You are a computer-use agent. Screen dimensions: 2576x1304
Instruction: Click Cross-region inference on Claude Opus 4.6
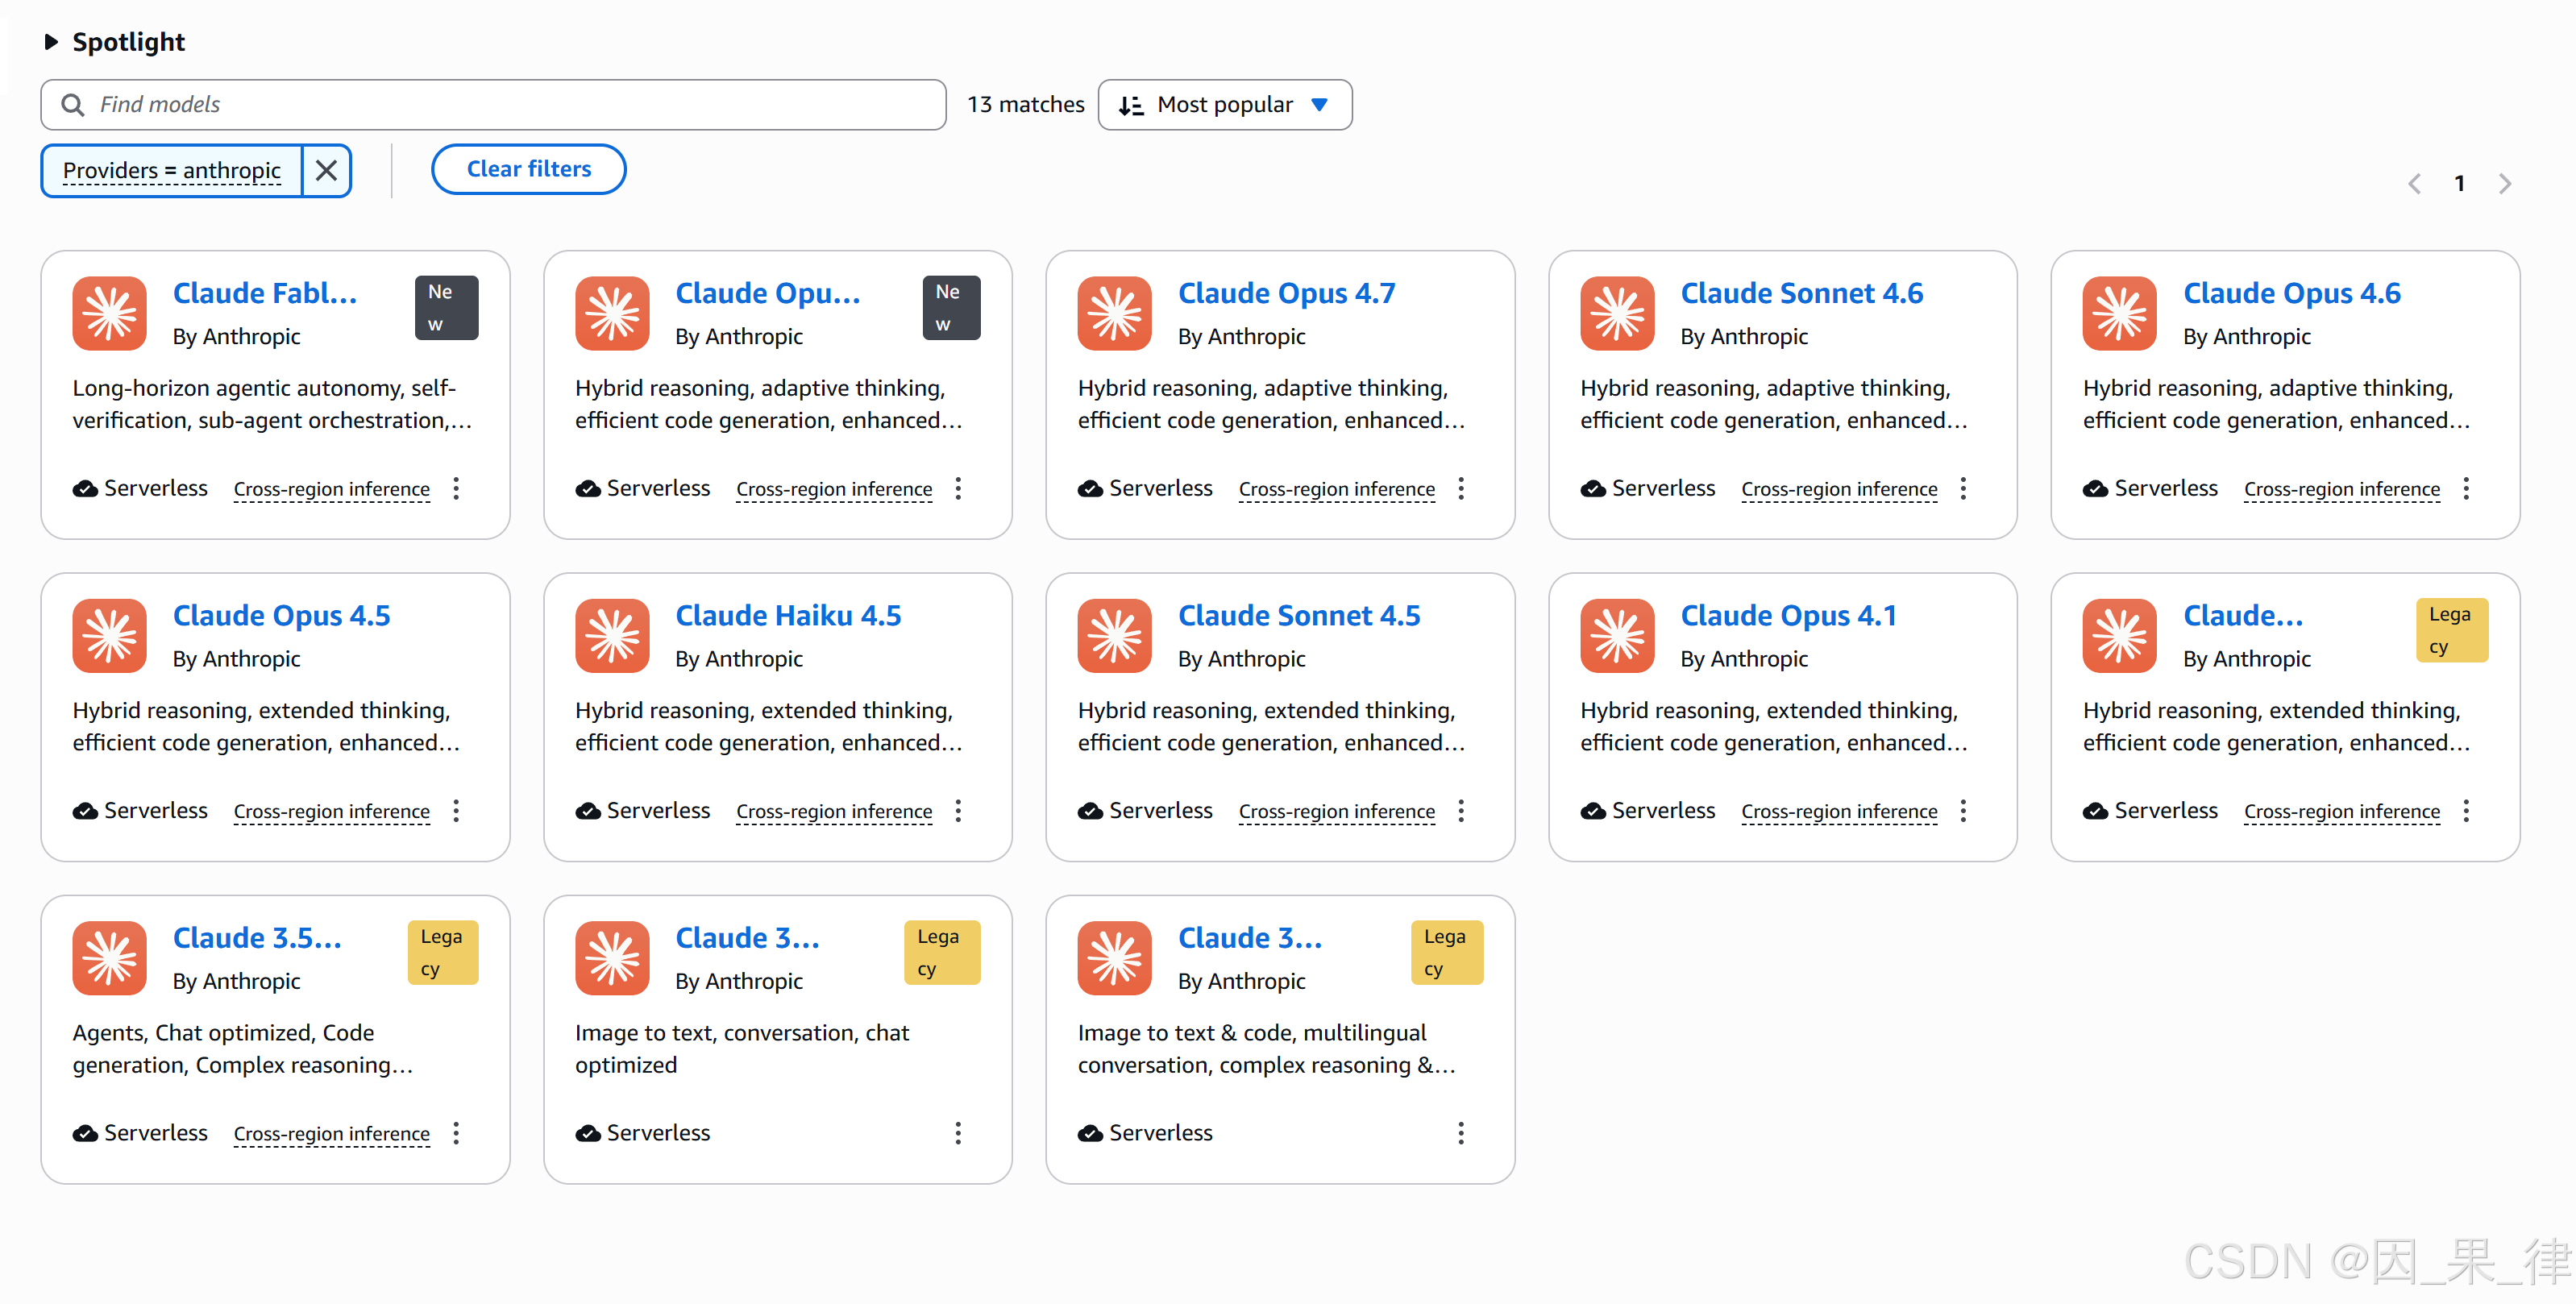[x=2342, y=489]
